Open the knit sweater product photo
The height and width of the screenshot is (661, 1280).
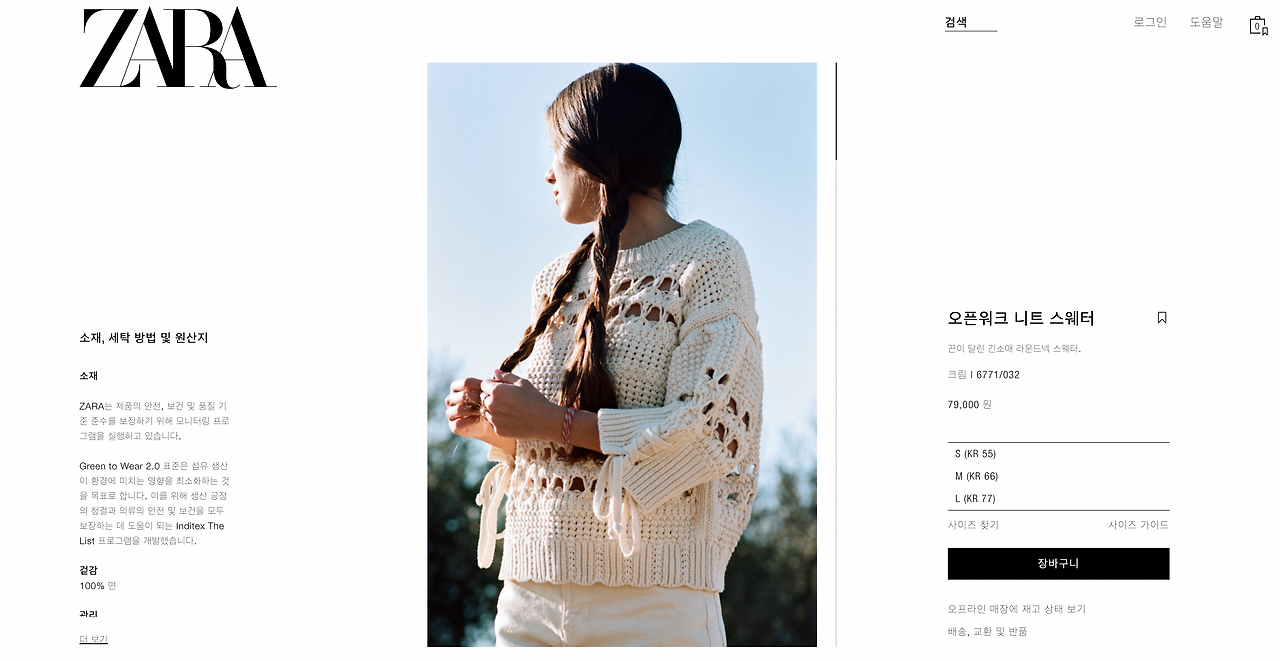coord(622,355)
